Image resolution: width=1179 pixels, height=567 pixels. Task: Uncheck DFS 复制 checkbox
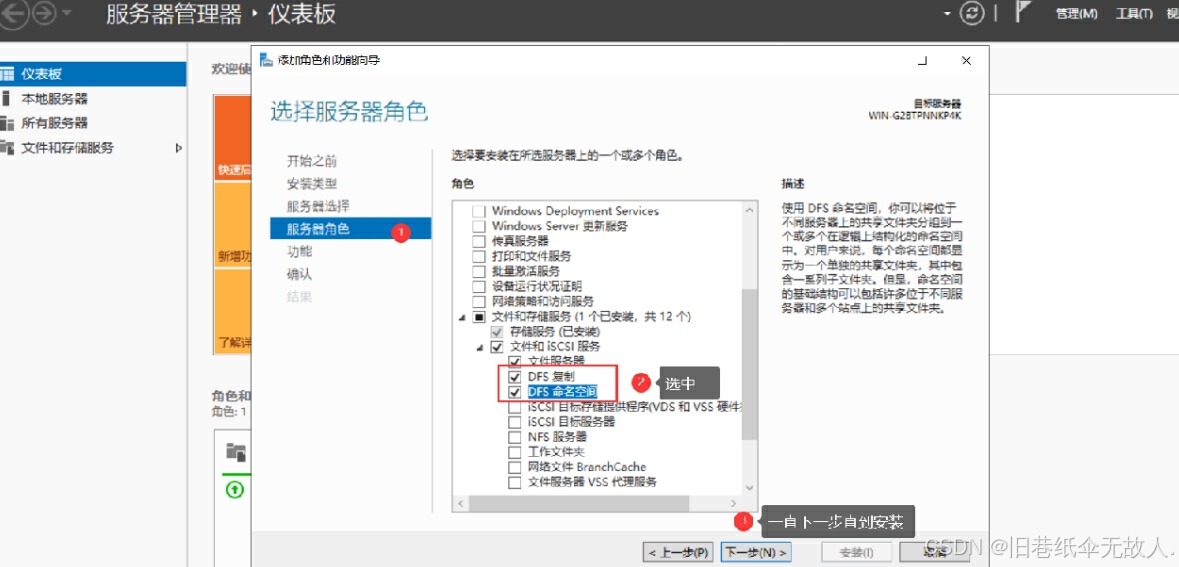pyautogui.click(x=515, y=376)
